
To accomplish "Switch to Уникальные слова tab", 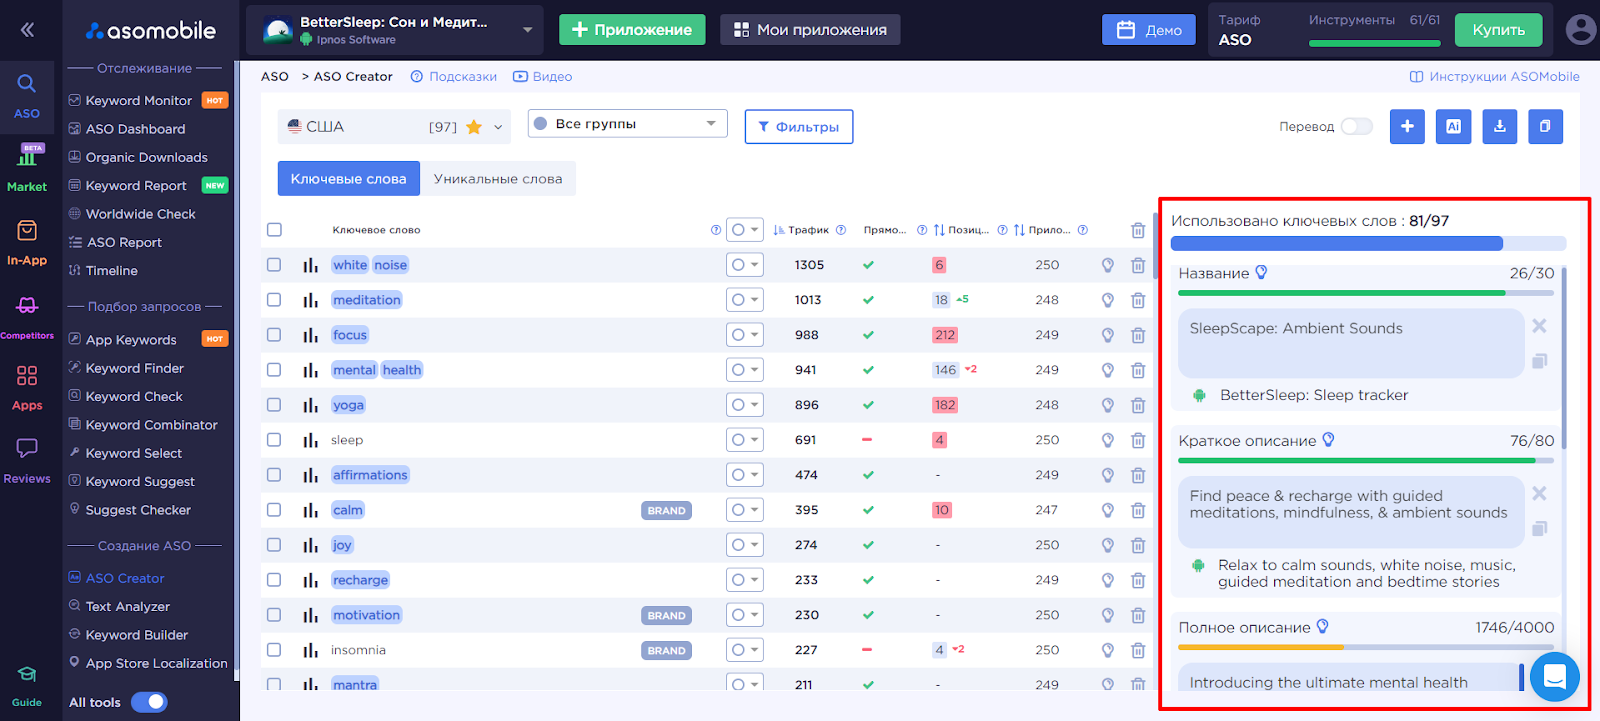I will click(498, 179).
